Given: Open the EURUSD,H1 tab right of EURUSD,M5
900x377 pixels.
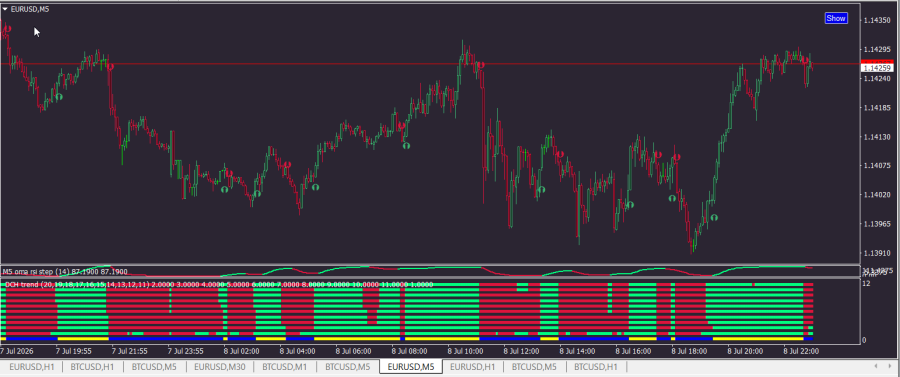Looking at the screenshot, I should coord(472,366).
